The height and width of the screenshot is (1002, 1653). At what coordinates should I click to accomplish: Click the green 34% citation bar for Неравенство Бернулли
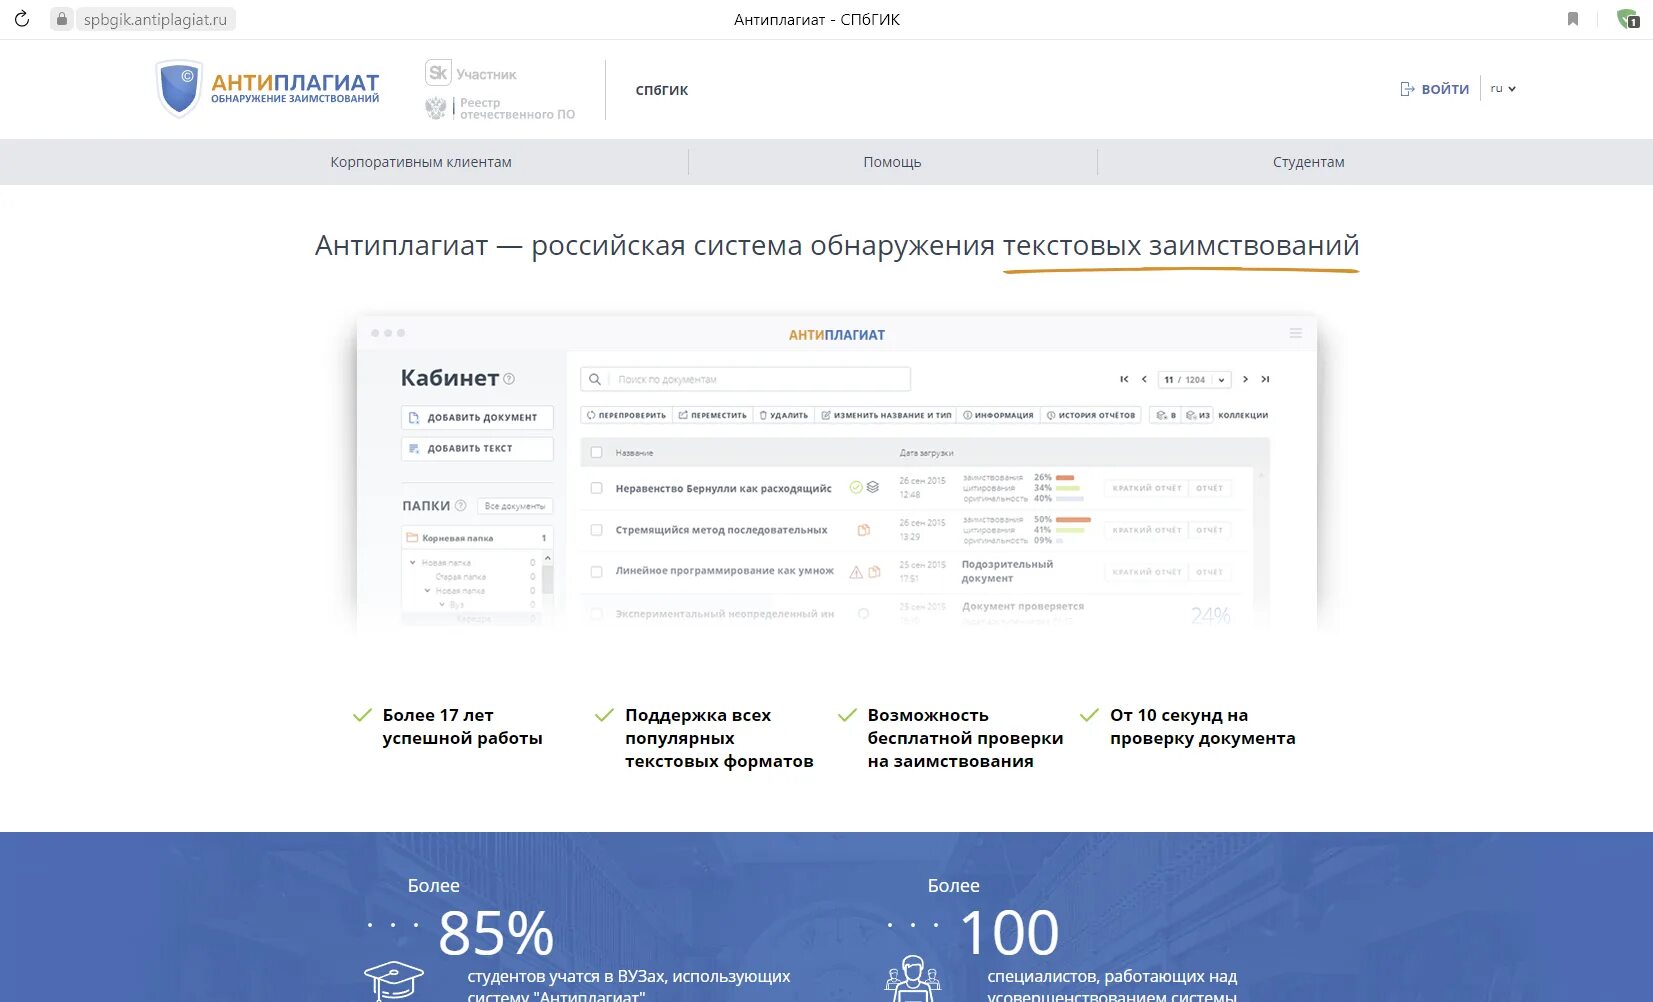1068,488
